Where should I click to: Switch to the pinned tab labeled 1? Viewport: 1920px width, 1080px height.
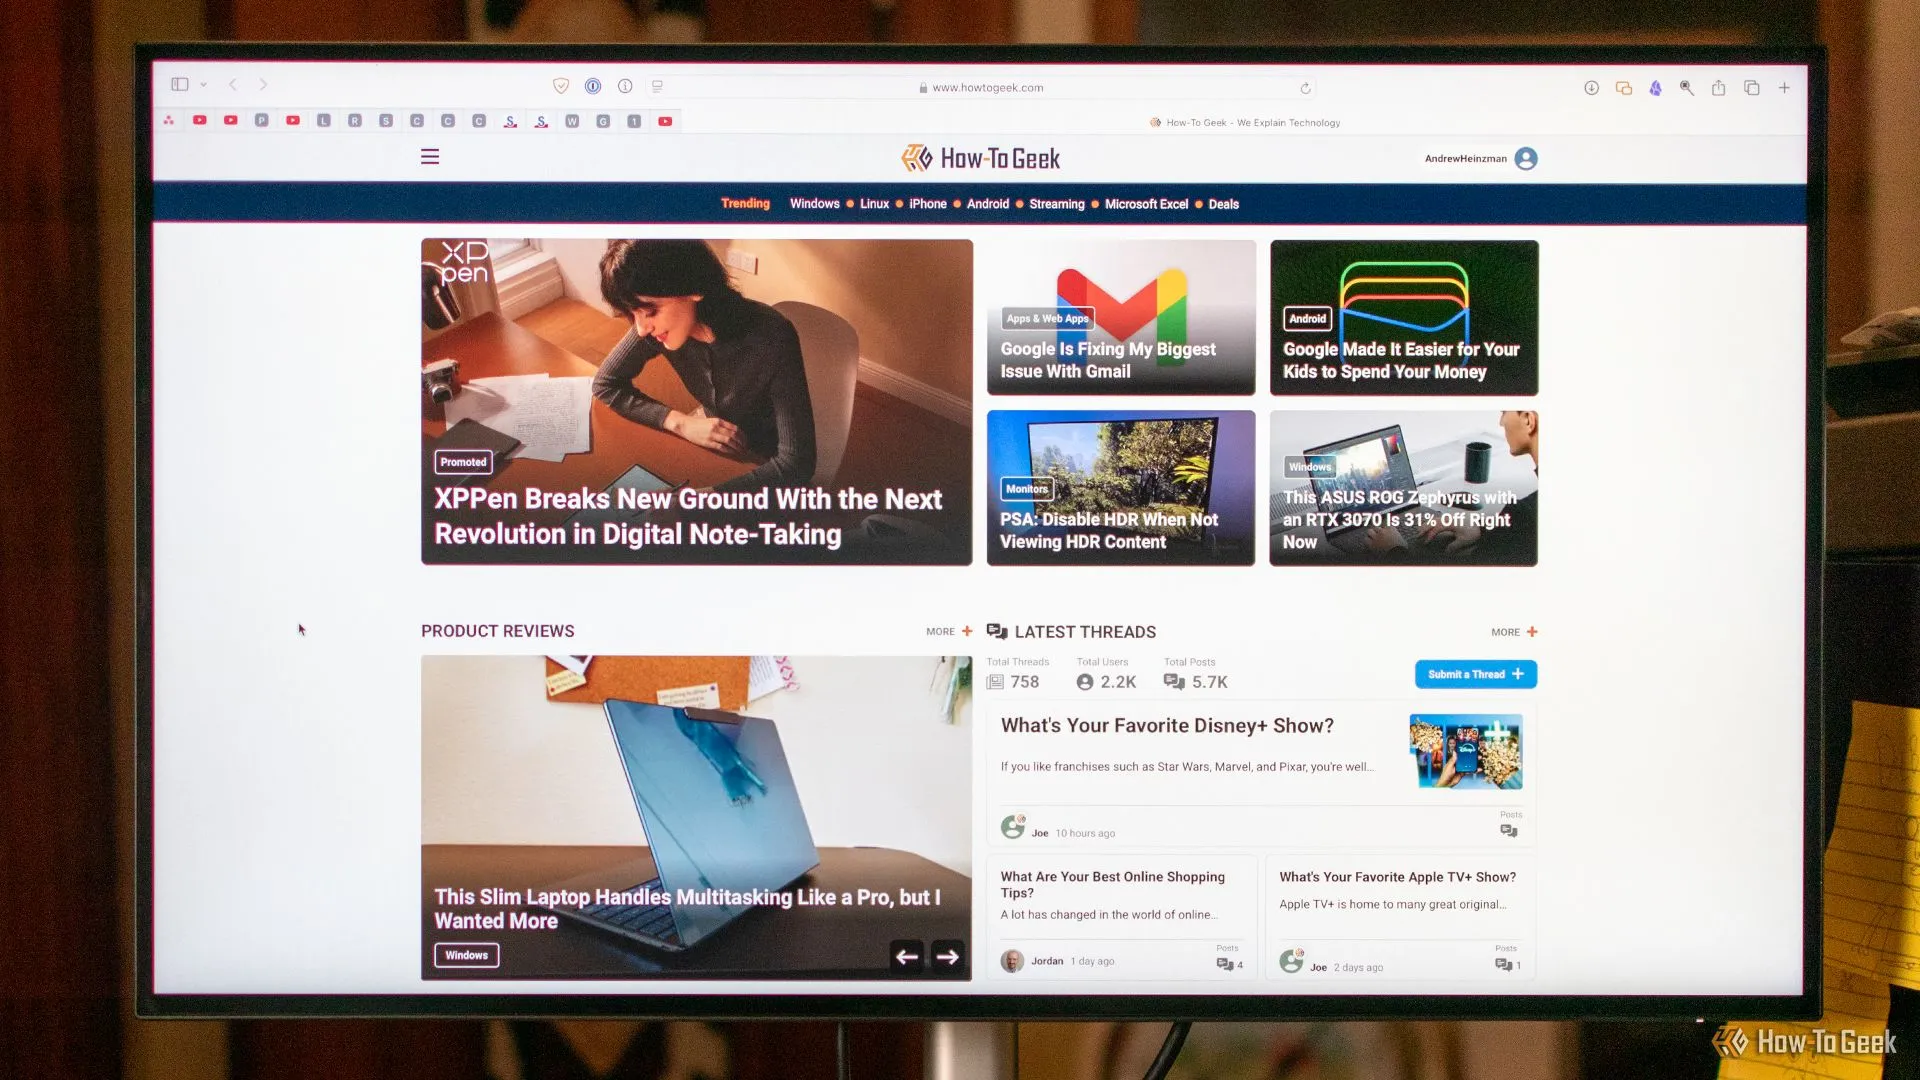point(634,121)
